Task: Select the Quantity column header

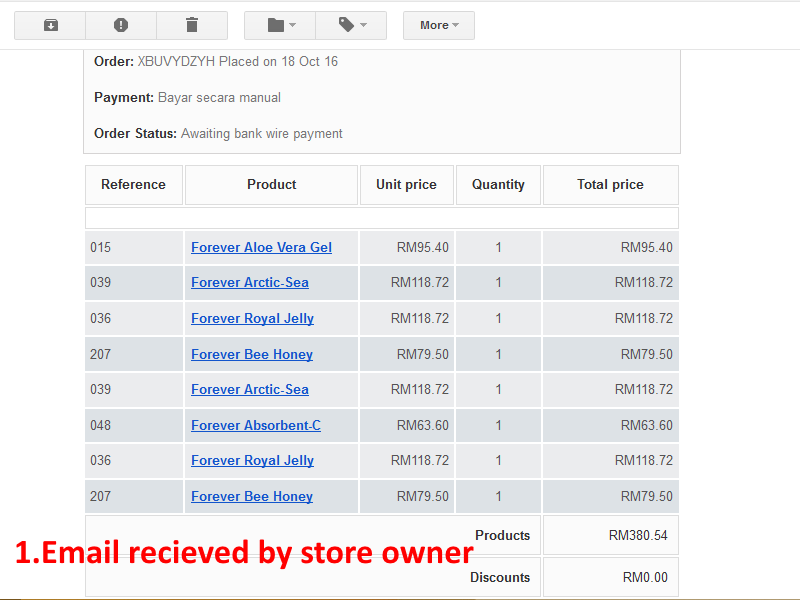Action: 498,185
